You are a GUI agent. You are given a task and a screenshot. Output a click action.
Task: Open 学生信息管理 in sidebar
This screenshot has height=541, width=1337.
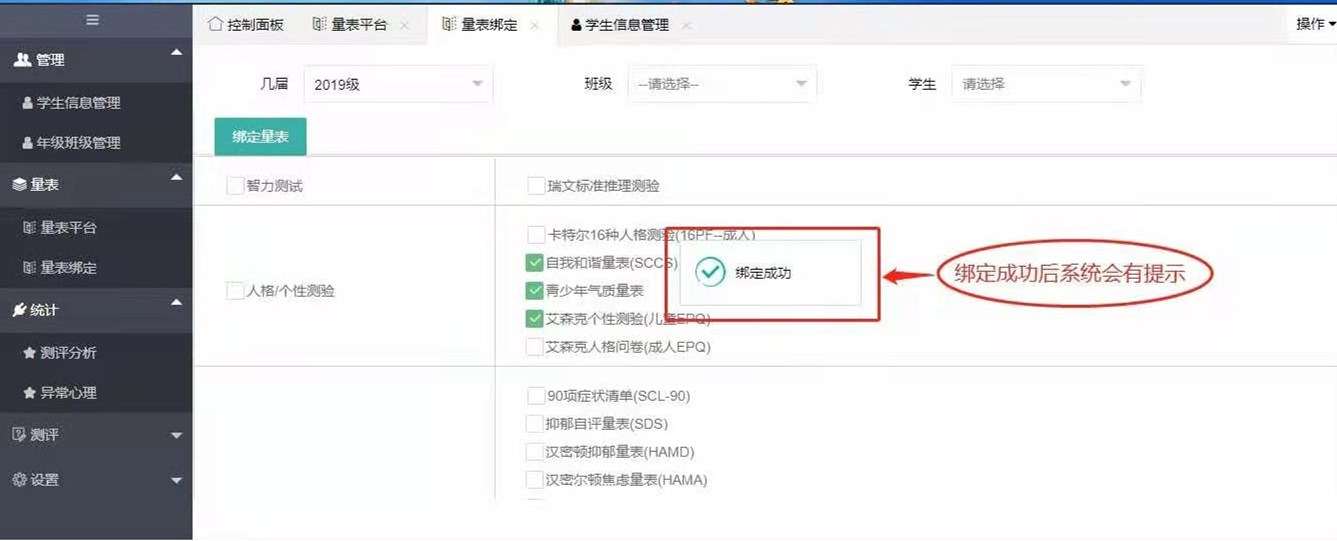(x=78, y=103)
